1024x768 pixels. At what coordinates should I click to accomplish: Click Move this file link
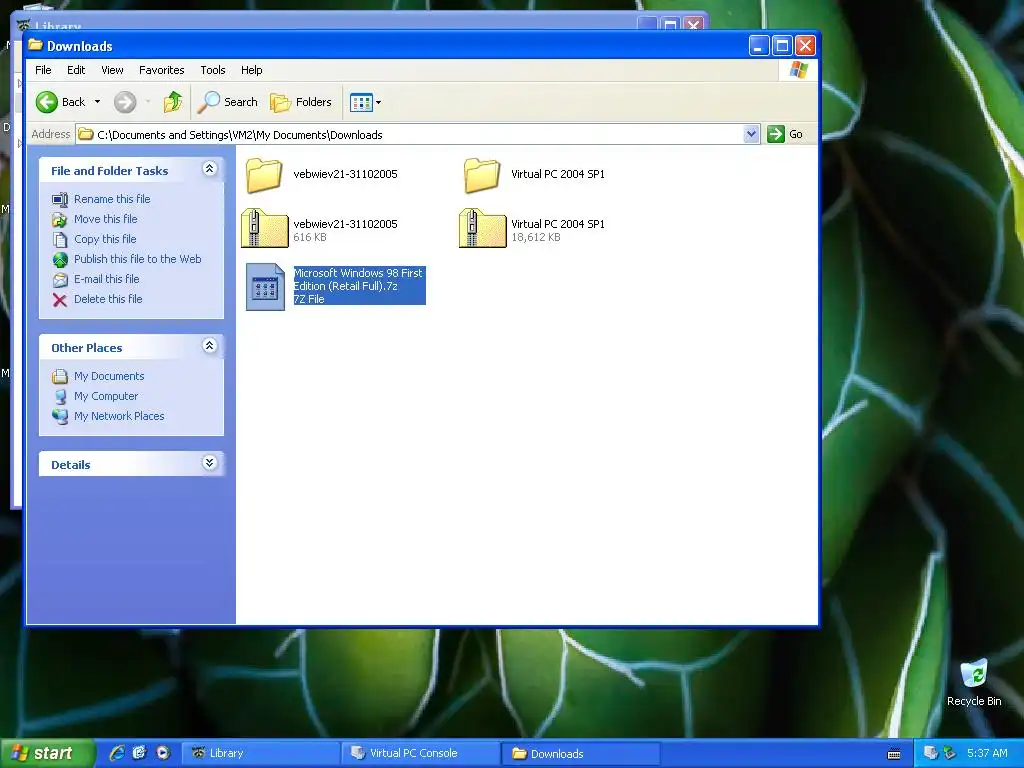[106, 219]
